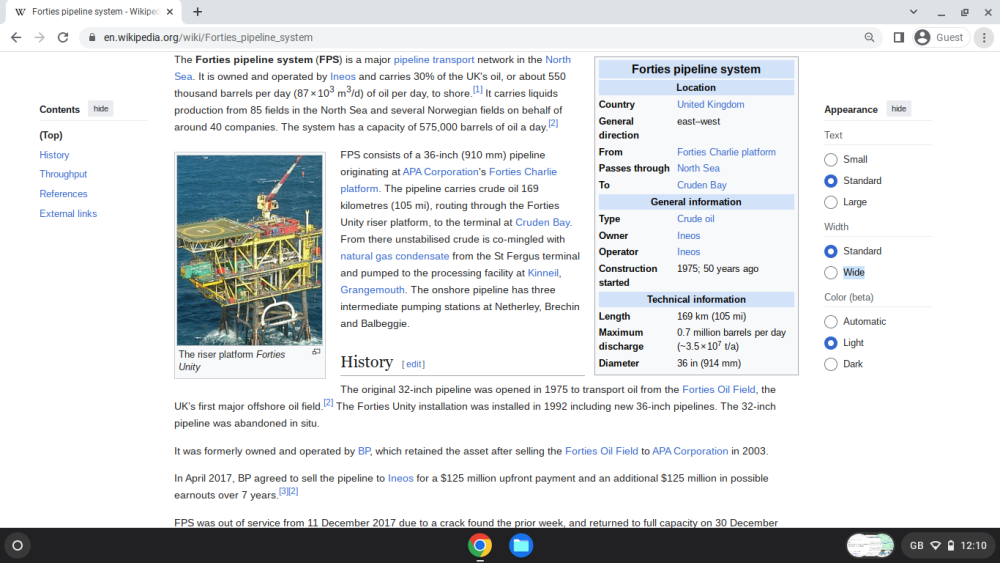Screen dimensions: 1000x563
Task: Choose Automatic color mode
Action: [830, 321]
